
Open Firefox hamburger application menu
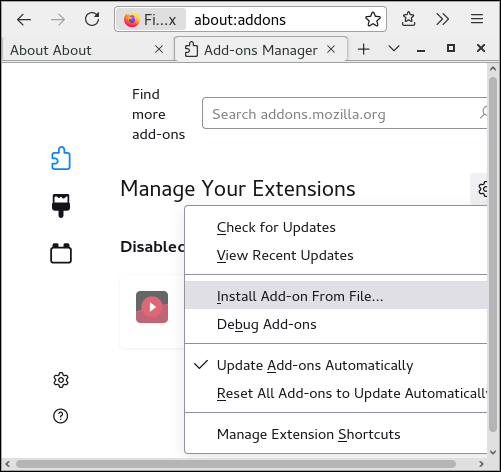(477, 19)
